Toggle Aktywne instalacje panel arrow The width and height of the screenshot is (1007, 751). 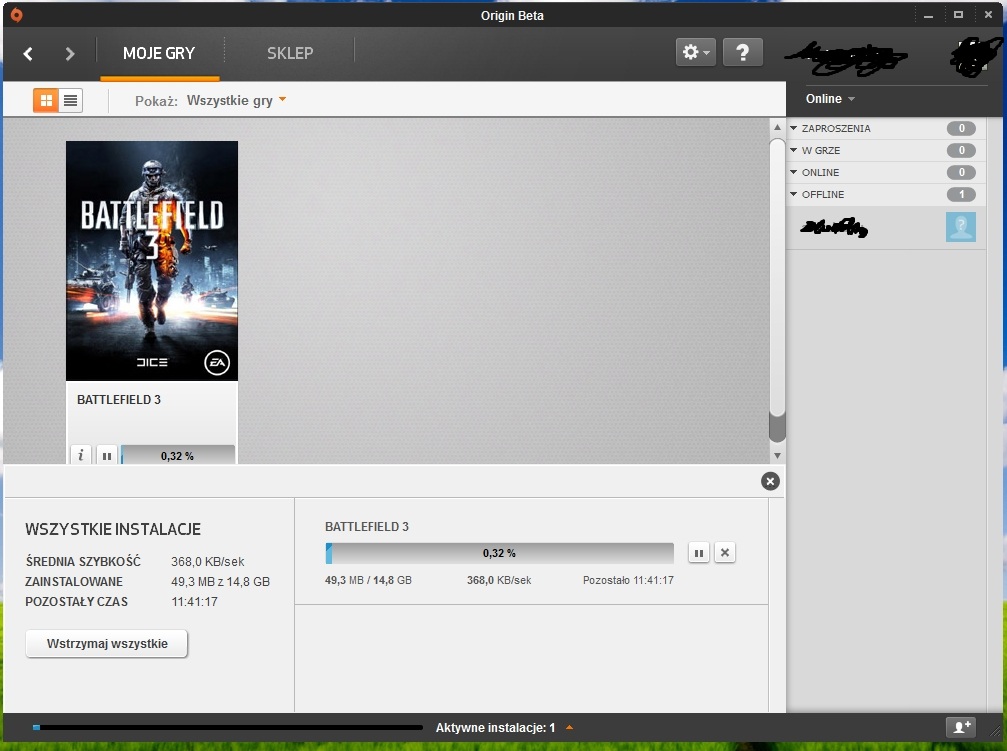pos(570,727)
